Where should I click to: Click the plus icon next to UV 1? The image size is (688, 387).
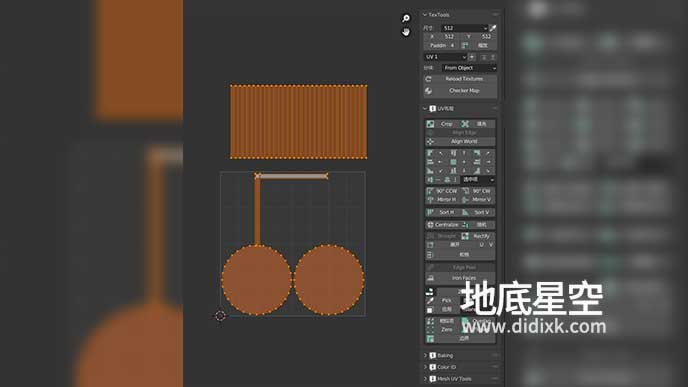pos(472,57)
